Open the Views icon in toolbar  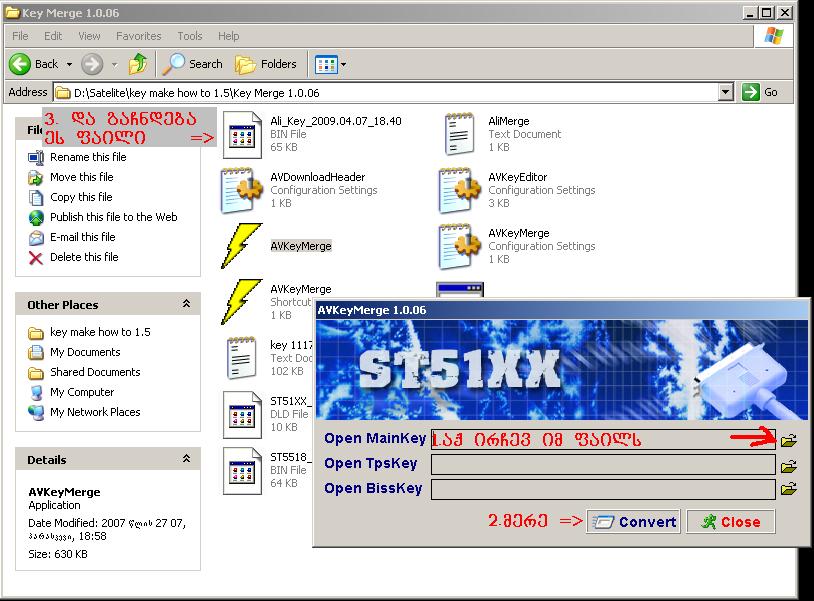pyautogui.click(x=326, y=64)
